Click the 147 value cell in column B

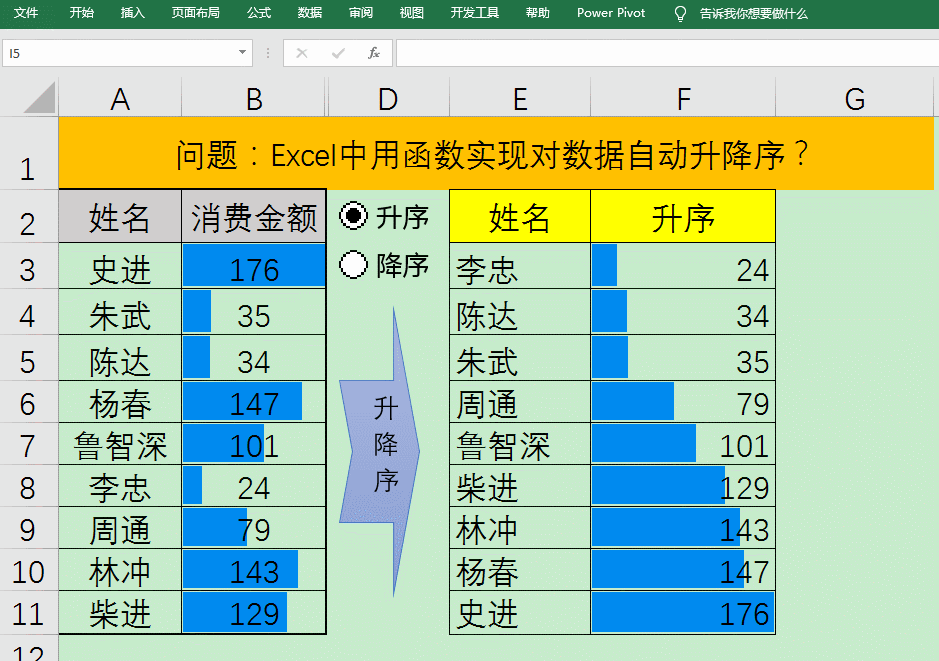point(254,402)
